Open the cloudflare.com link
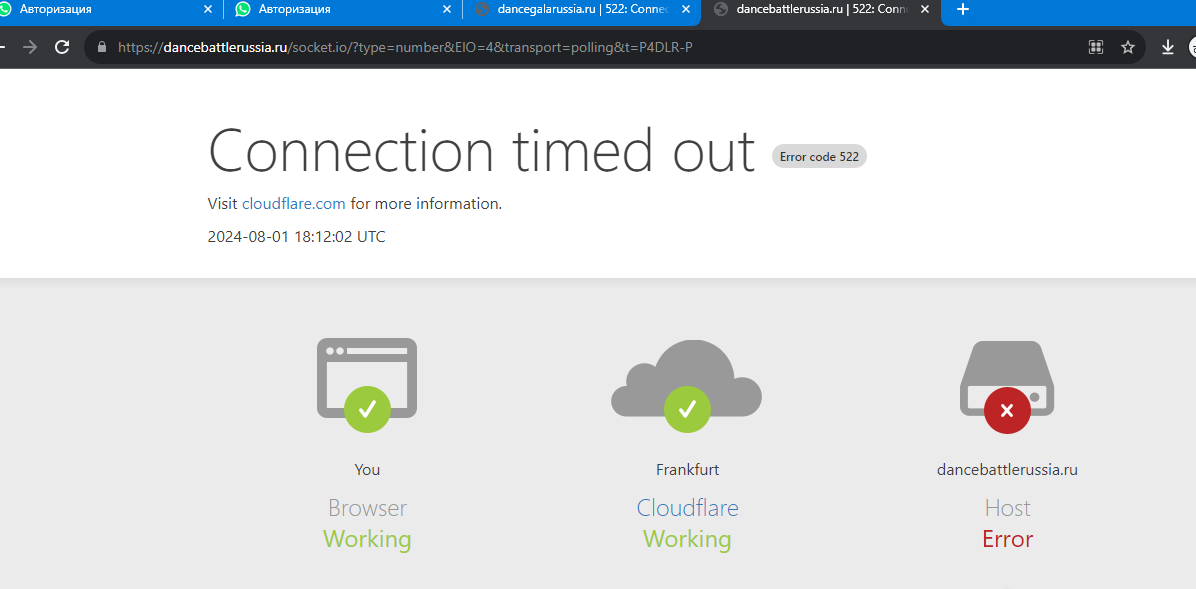Image resolution: width=1196 pixels, height=589 pixels. click(x=294, y=204)
